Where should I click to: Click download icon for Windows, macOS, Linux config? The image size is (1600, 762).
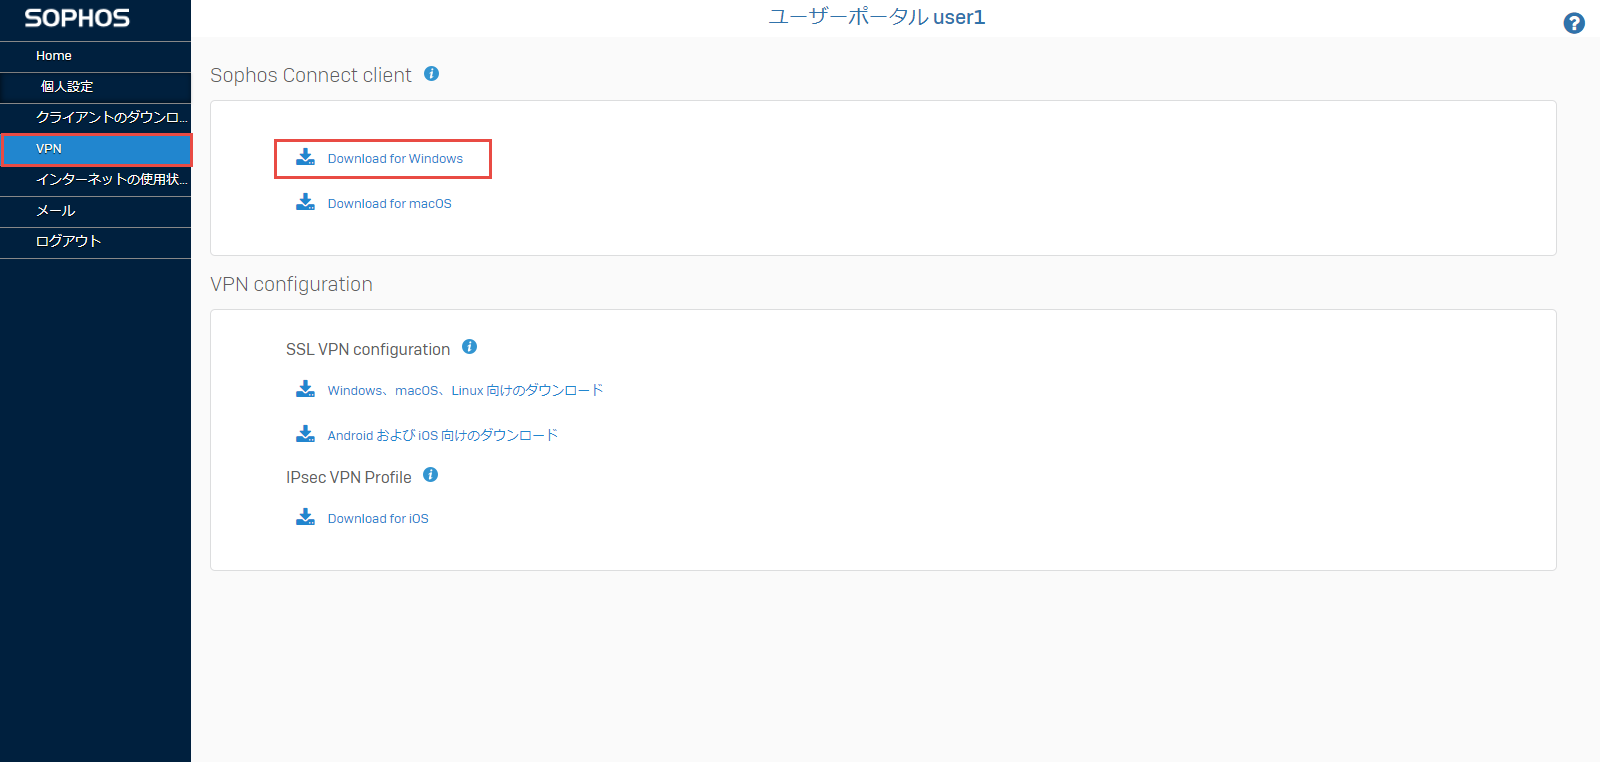pyautogui.click(x=305, y=389)
